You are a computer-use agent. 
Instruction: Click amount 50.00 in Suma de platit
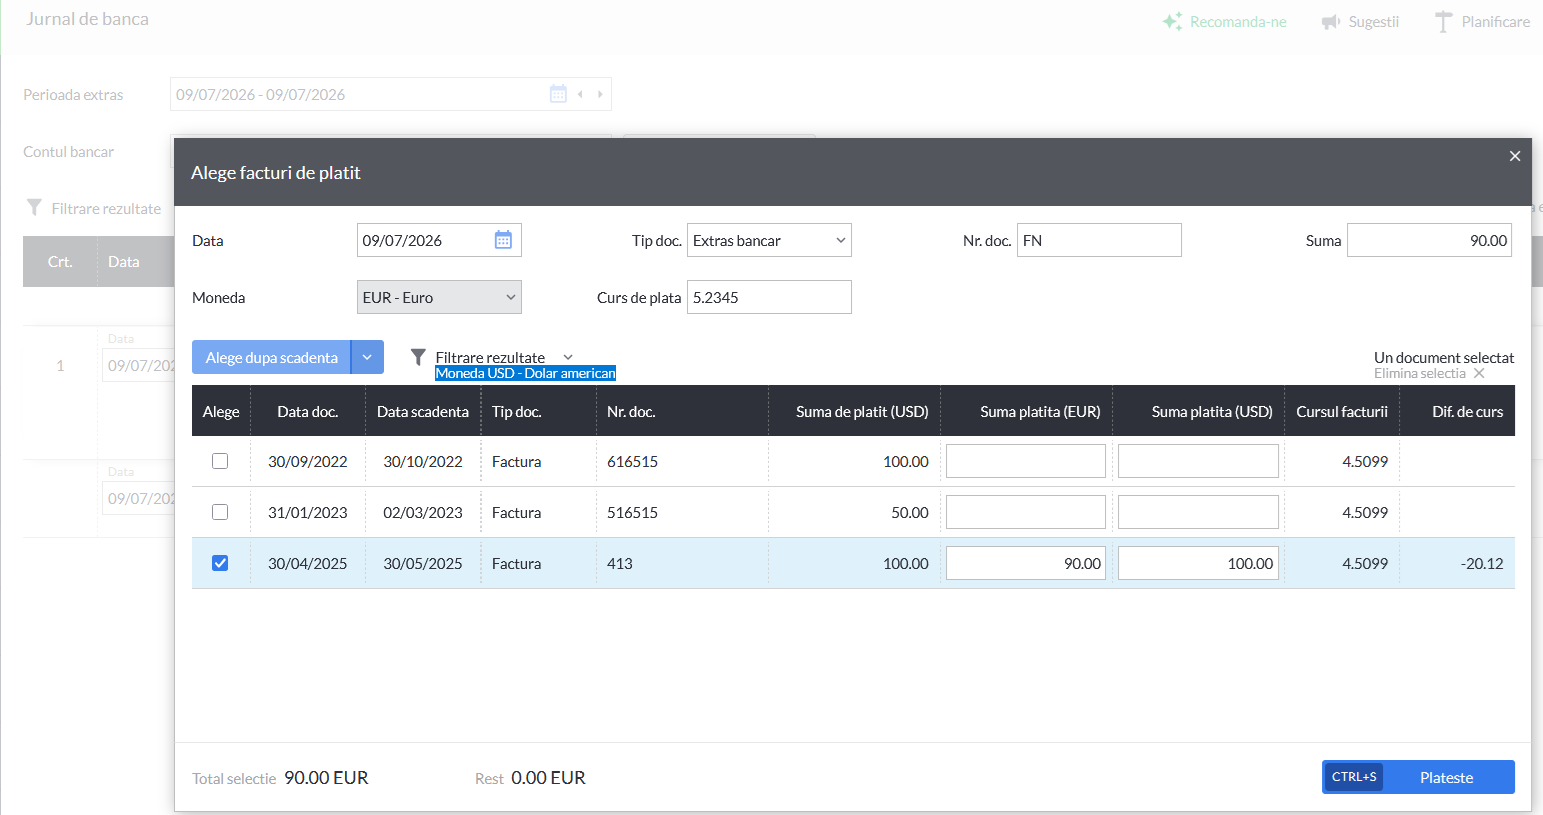pyautogui.click(x=910, y=512)
